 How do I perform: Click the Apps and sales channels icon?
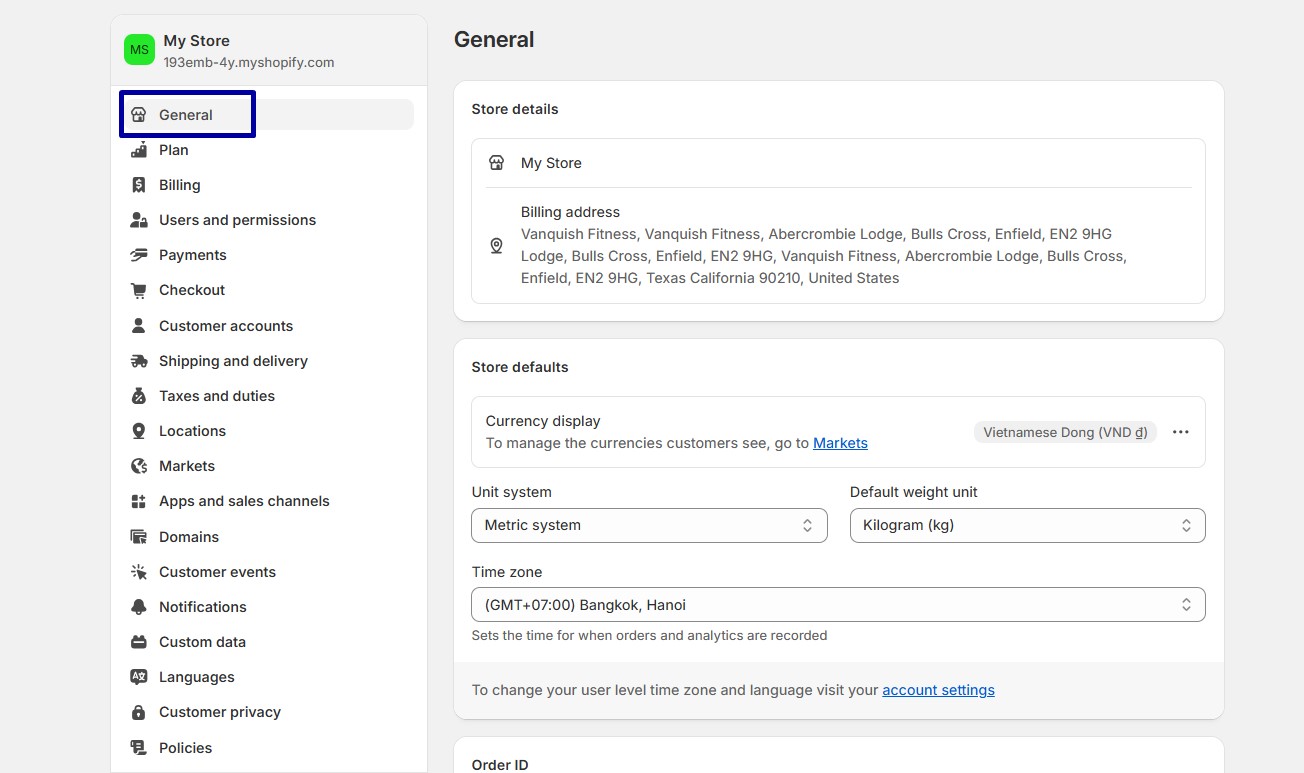click(x=139, y=501)
